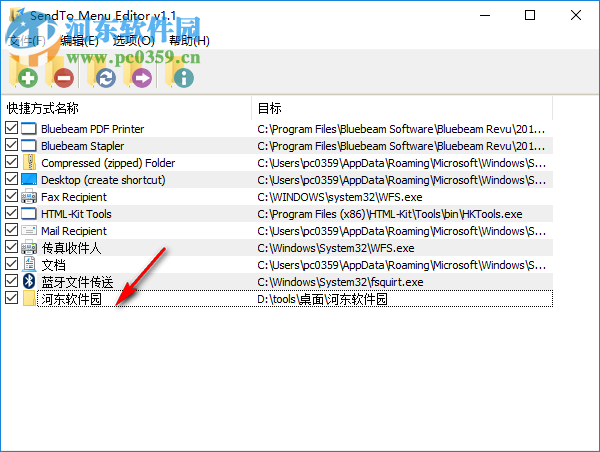Click the blue refresh folder toolbar icon

click(102, 73)
